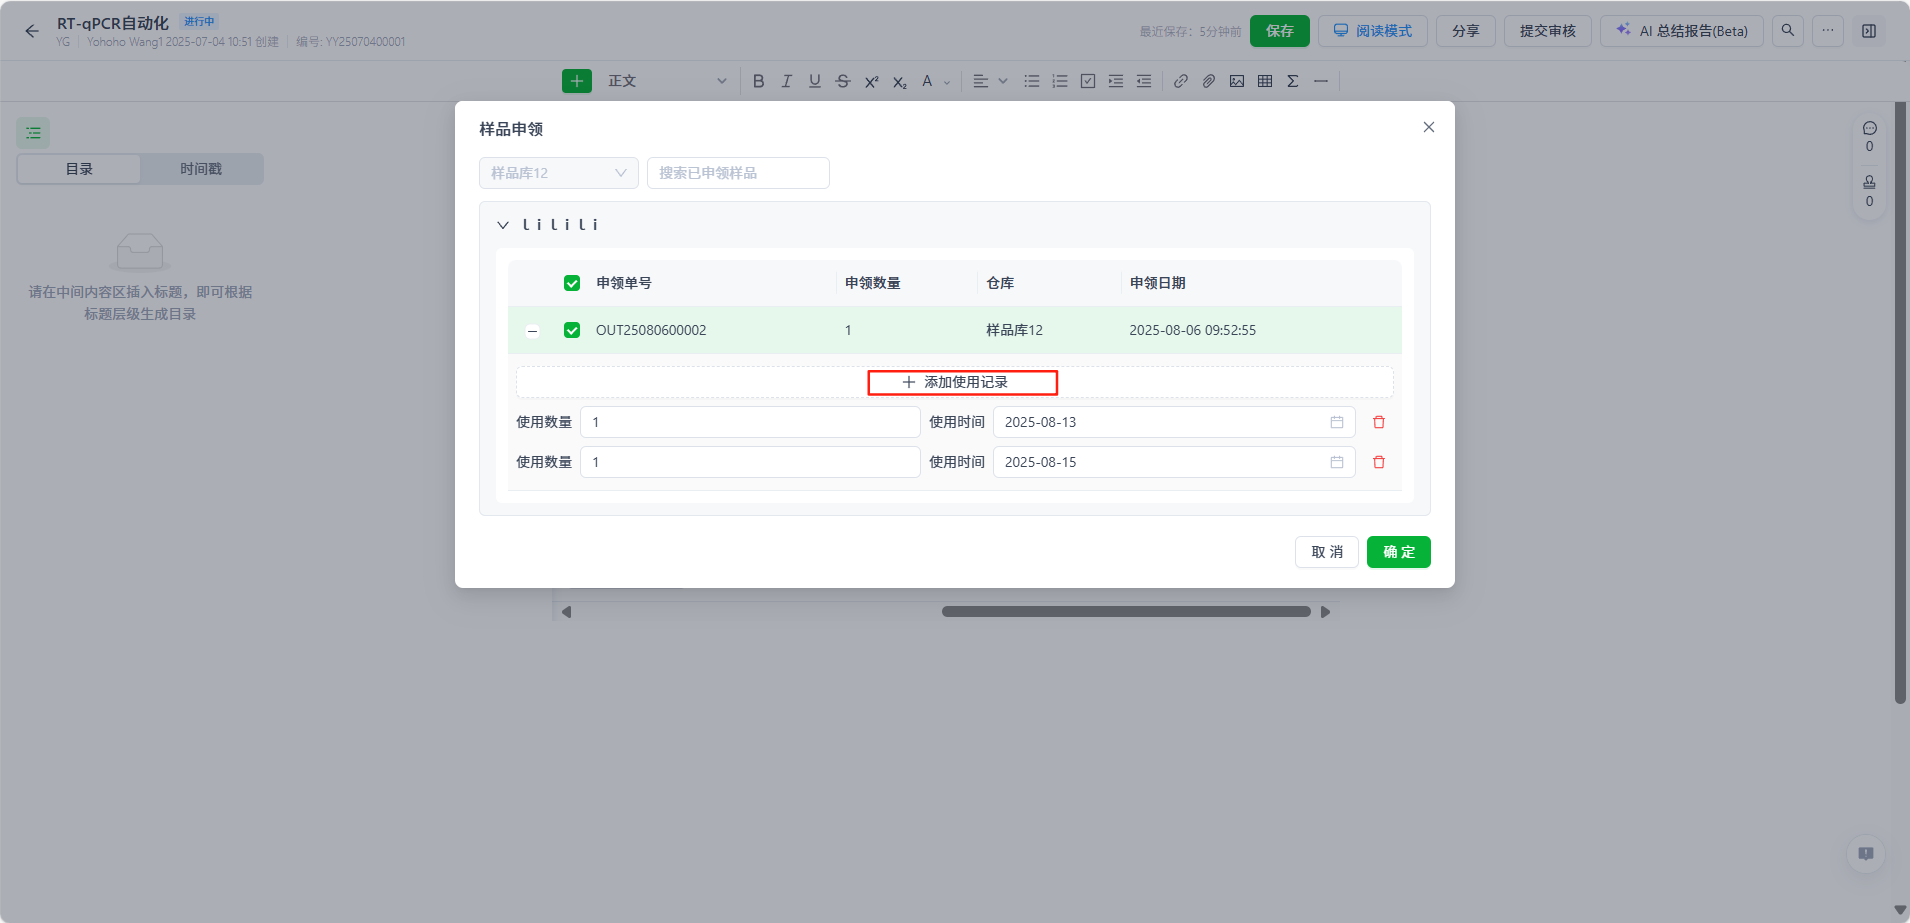1910x923 pixels.
Task: Collapse the OUT25080600002 row with minus toggle
Action: click(532, 331)
